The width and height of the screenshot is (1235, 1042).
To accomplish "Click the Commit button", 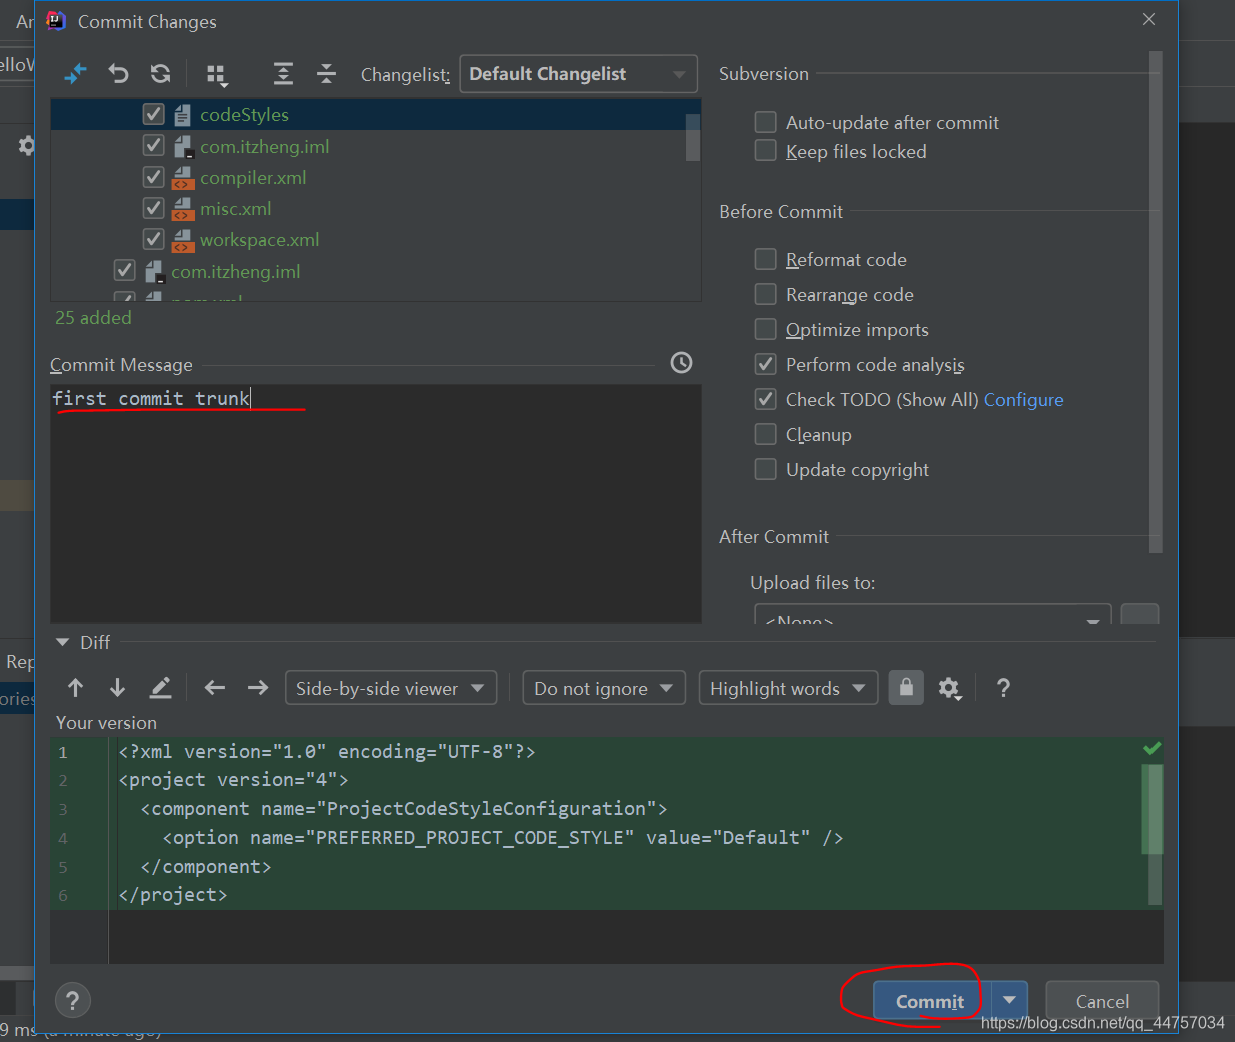I will [x=929, y=1001].
